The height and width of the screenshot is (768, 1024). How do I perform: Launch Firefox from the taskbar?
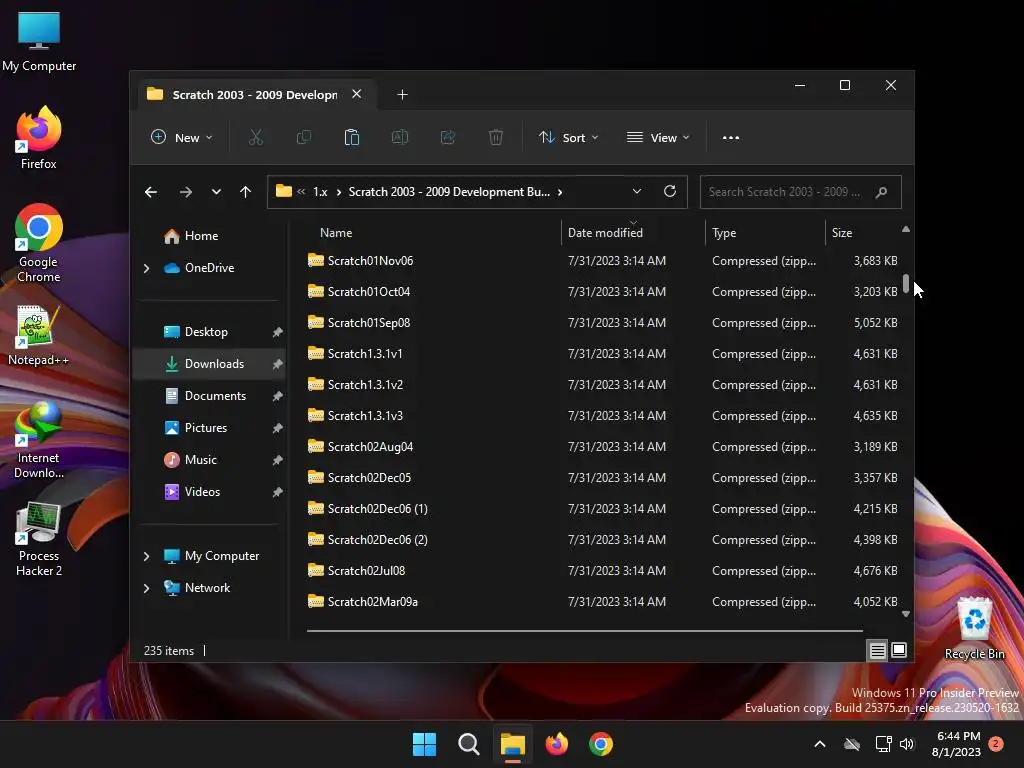tap(556, 744)
